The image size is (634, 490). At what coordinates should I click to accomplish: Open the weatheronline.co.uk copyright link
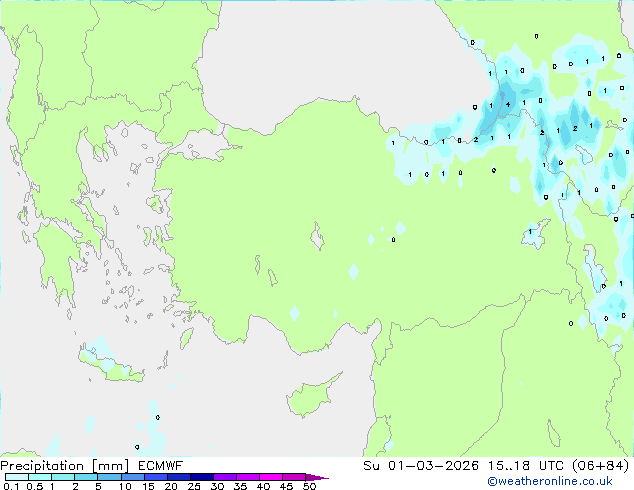tap(550, 481)
